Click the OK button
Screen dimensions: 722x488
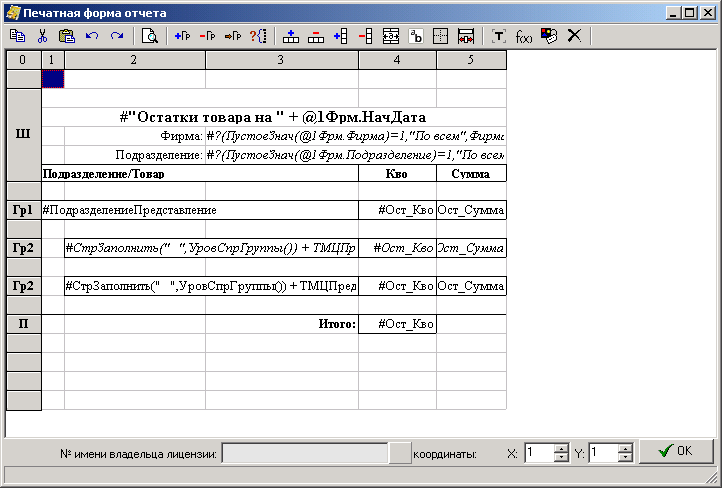point(675,451)
